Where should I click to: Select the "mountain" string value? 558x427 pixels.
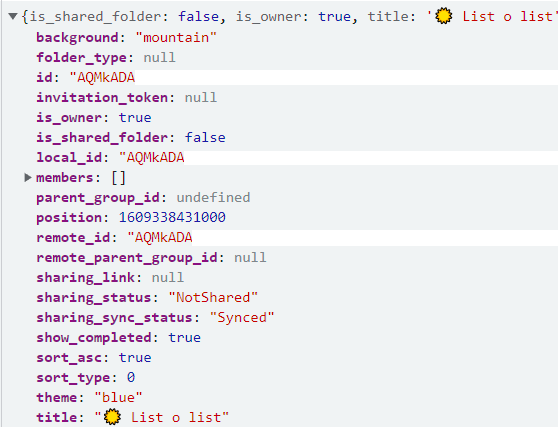[x=176, y=37]
